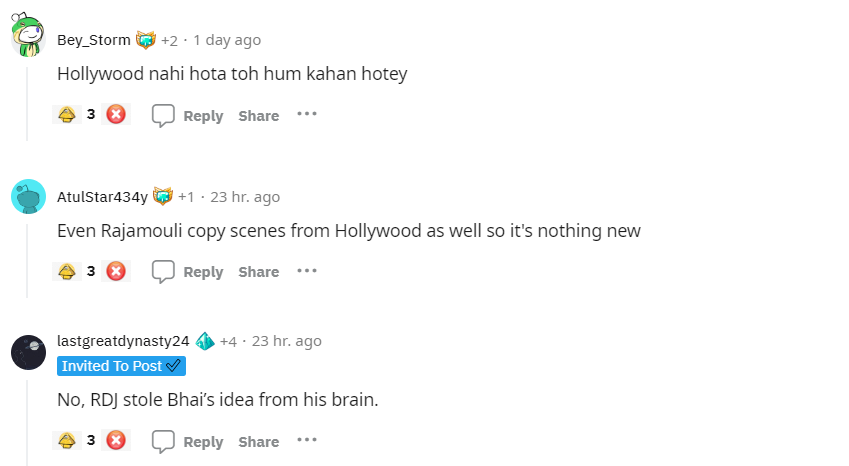849x466 pixels.
Task: Open more options for Bey_Storm's comment
Action: (307, 114)
